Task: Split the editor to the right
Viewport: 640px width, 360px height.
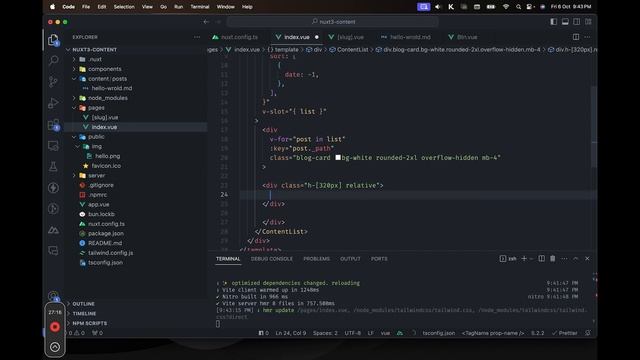Action: pos(576,37)
